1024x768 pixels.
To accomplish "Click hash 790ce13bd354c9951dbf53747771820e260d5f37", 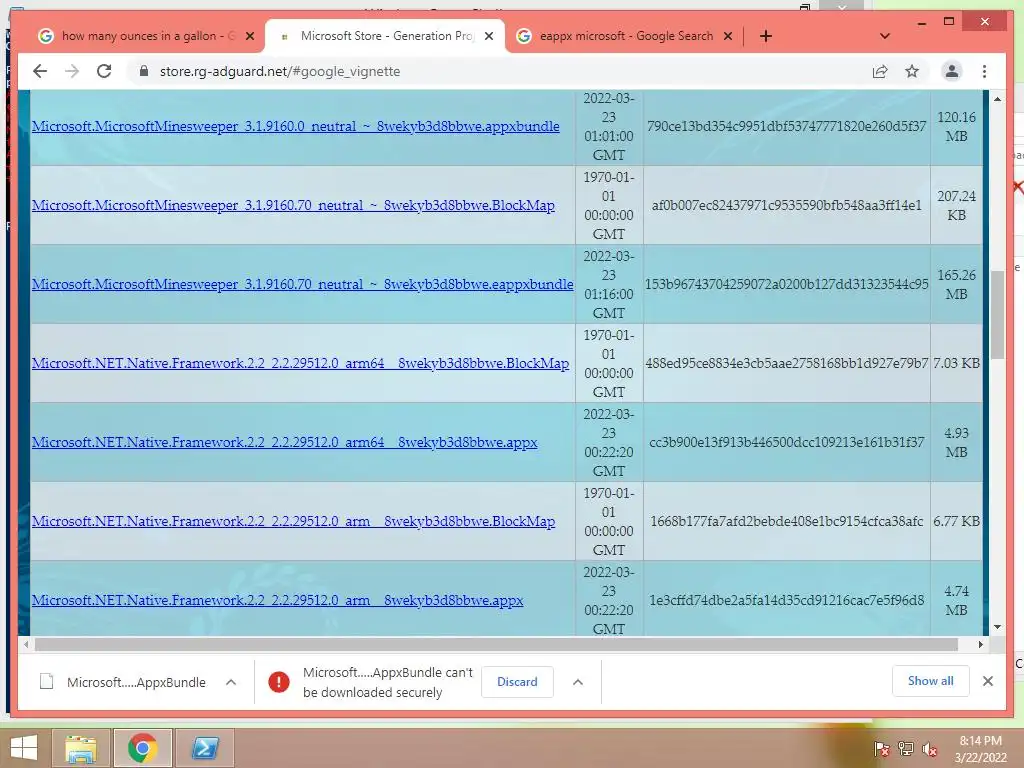I will (x=786, y=126).
